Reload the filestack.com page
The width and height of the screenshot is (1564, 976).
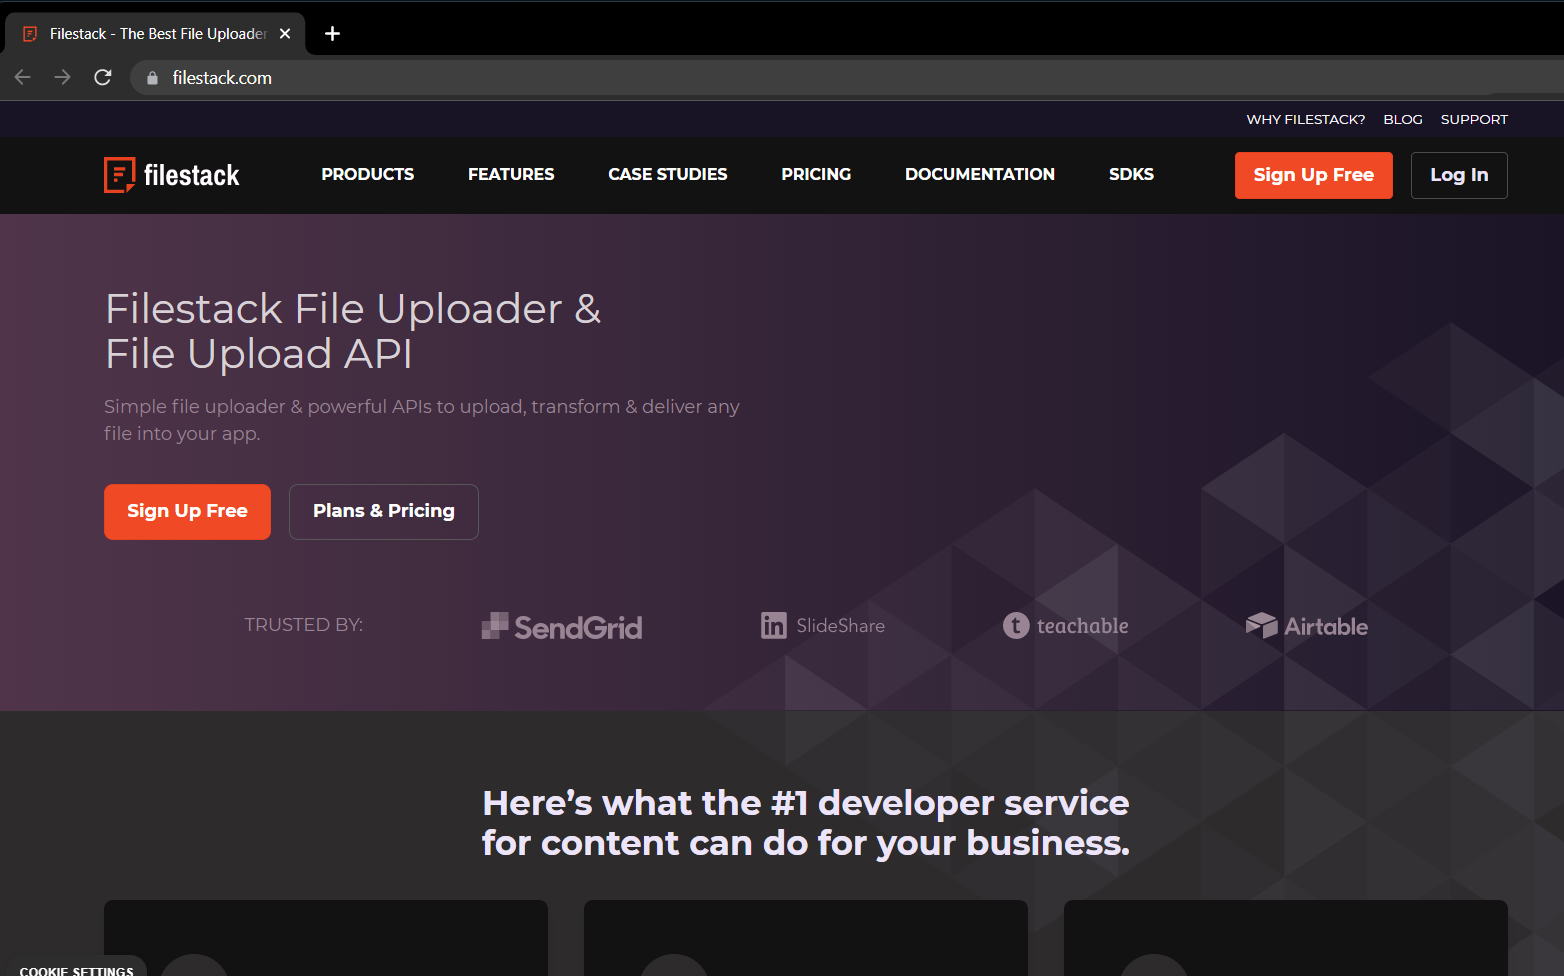click(103, 77)
